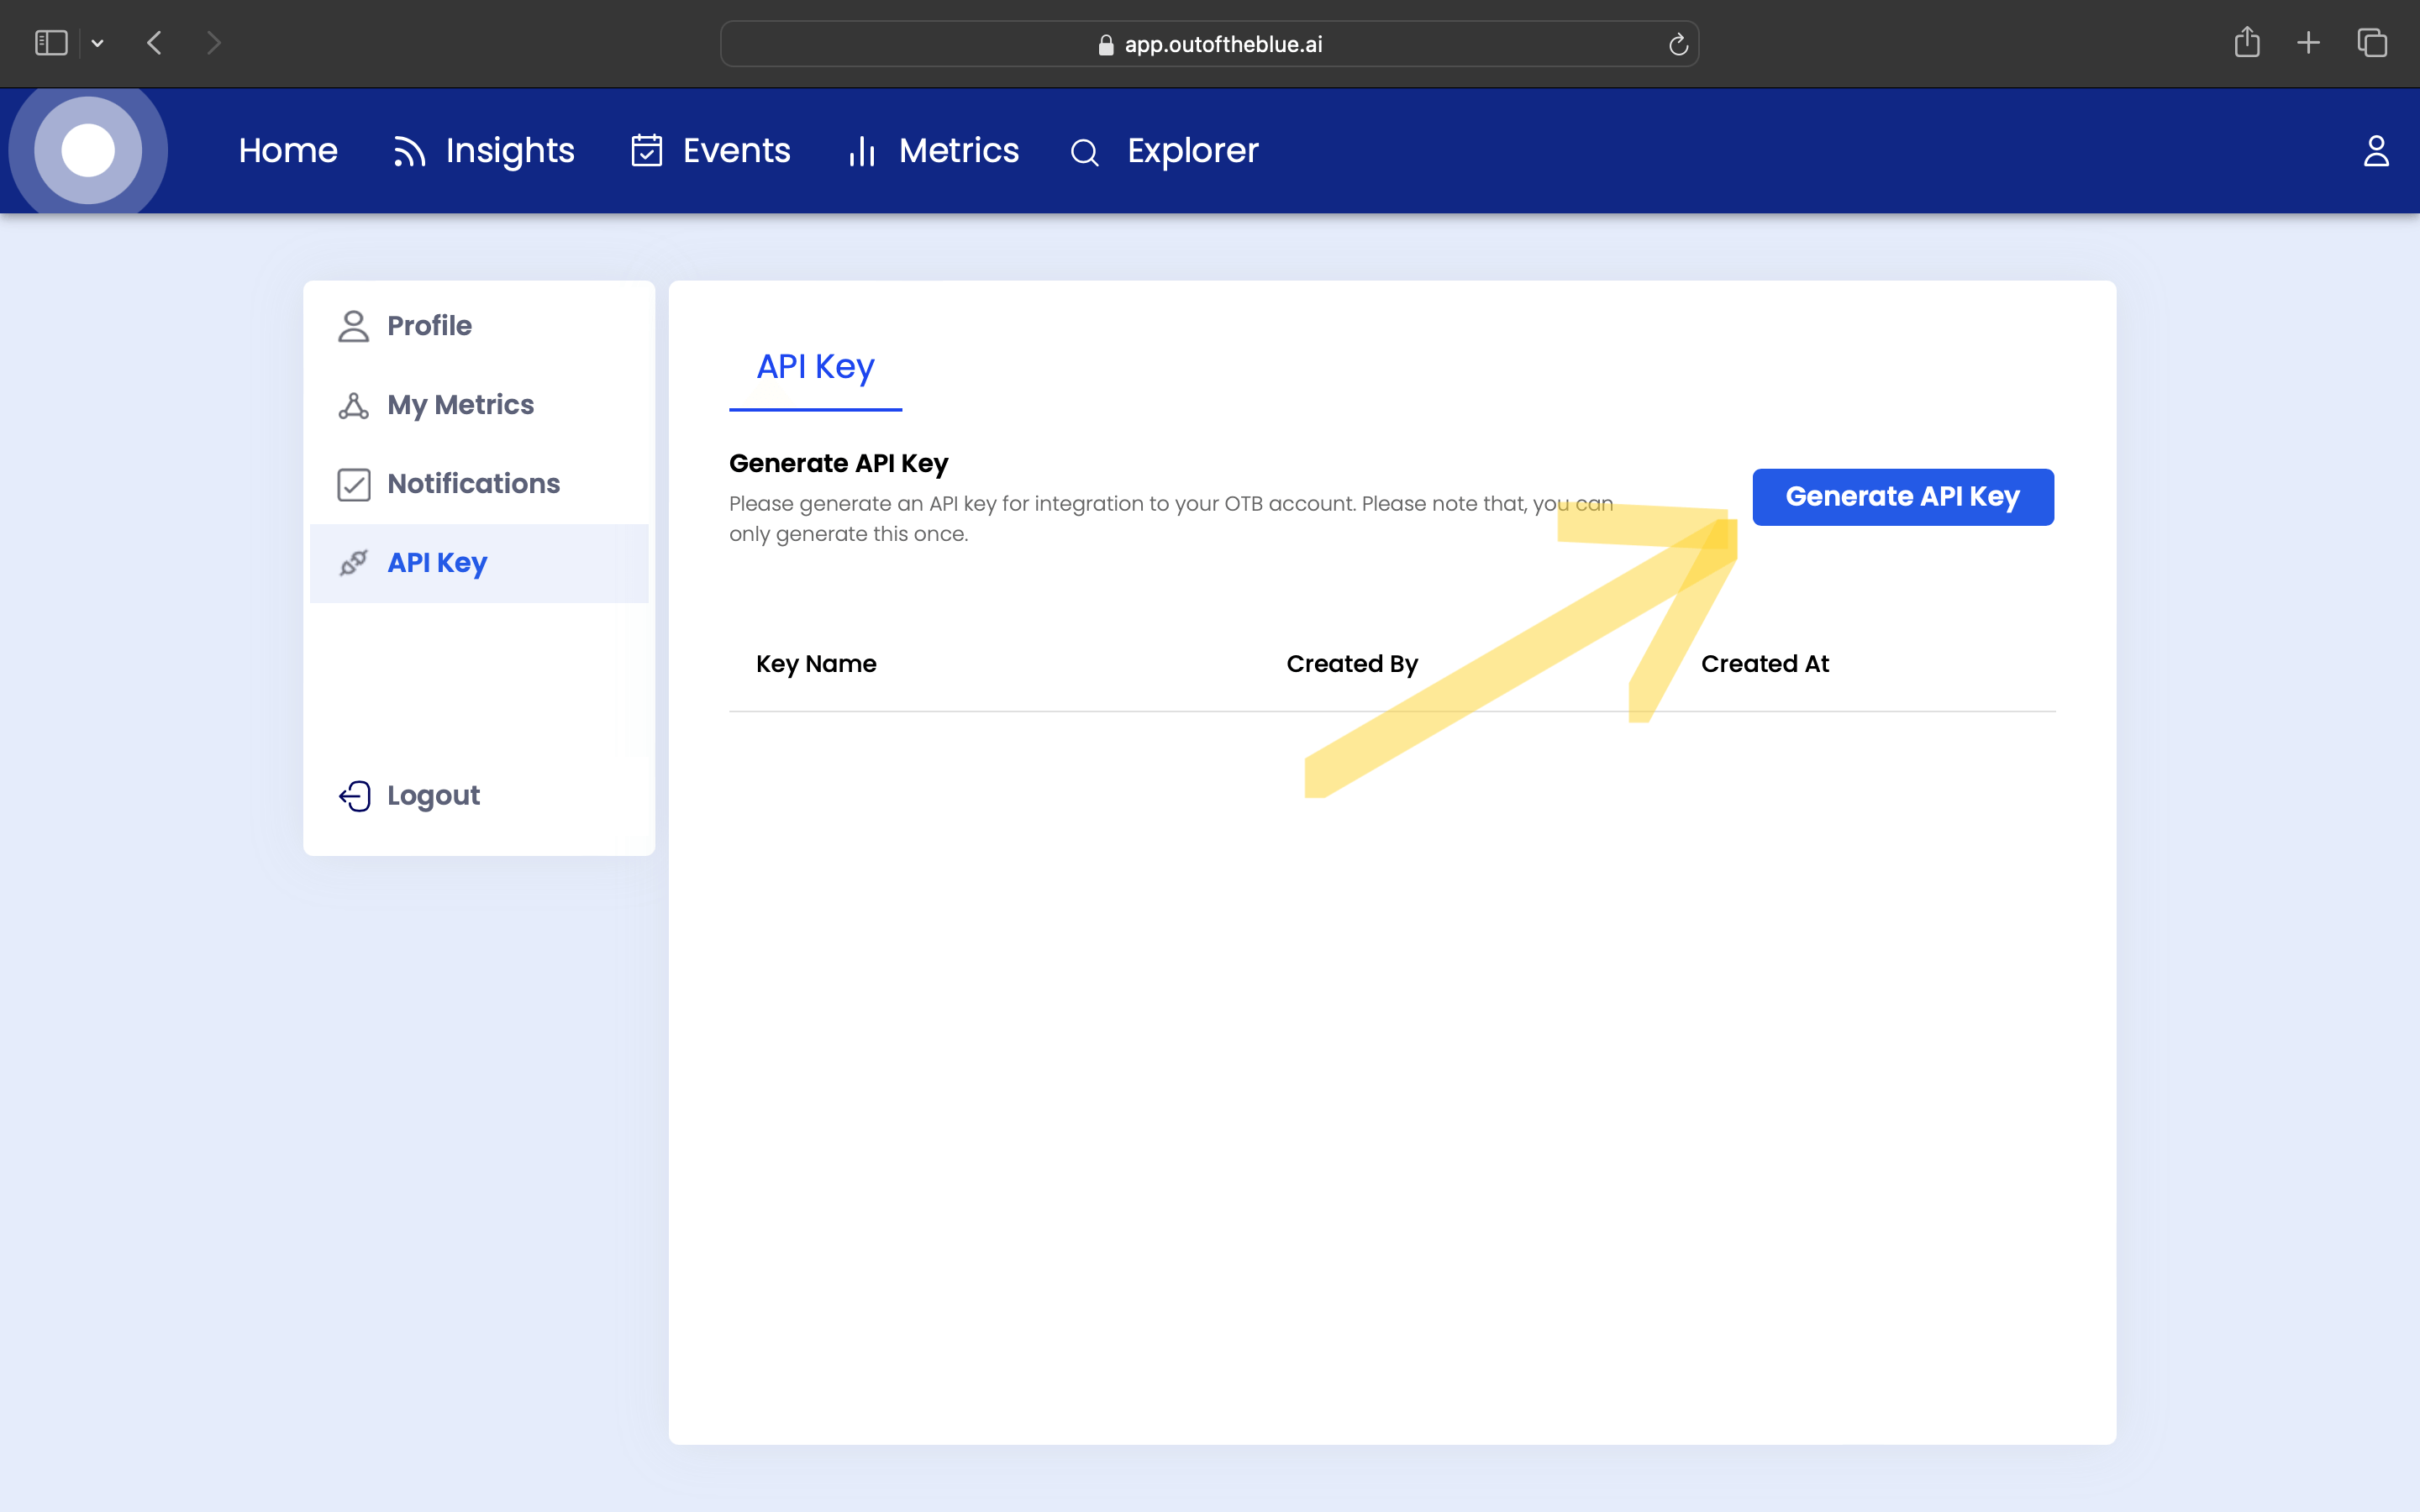This screenshot has height=1512, width=2420.
Task: Go back using browser back arrow
Action: pyautogui.click(x=154, y=43)
